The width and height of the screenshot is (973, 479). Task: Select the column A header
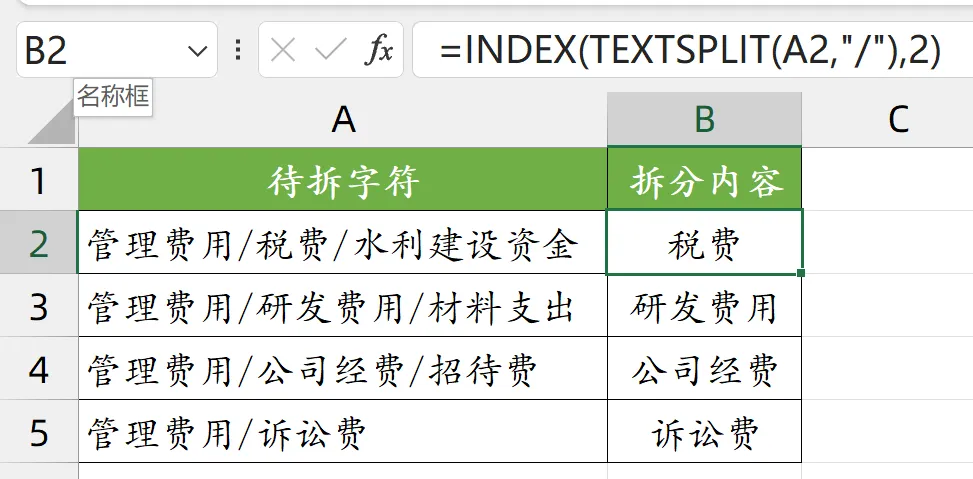coord(343,119)
